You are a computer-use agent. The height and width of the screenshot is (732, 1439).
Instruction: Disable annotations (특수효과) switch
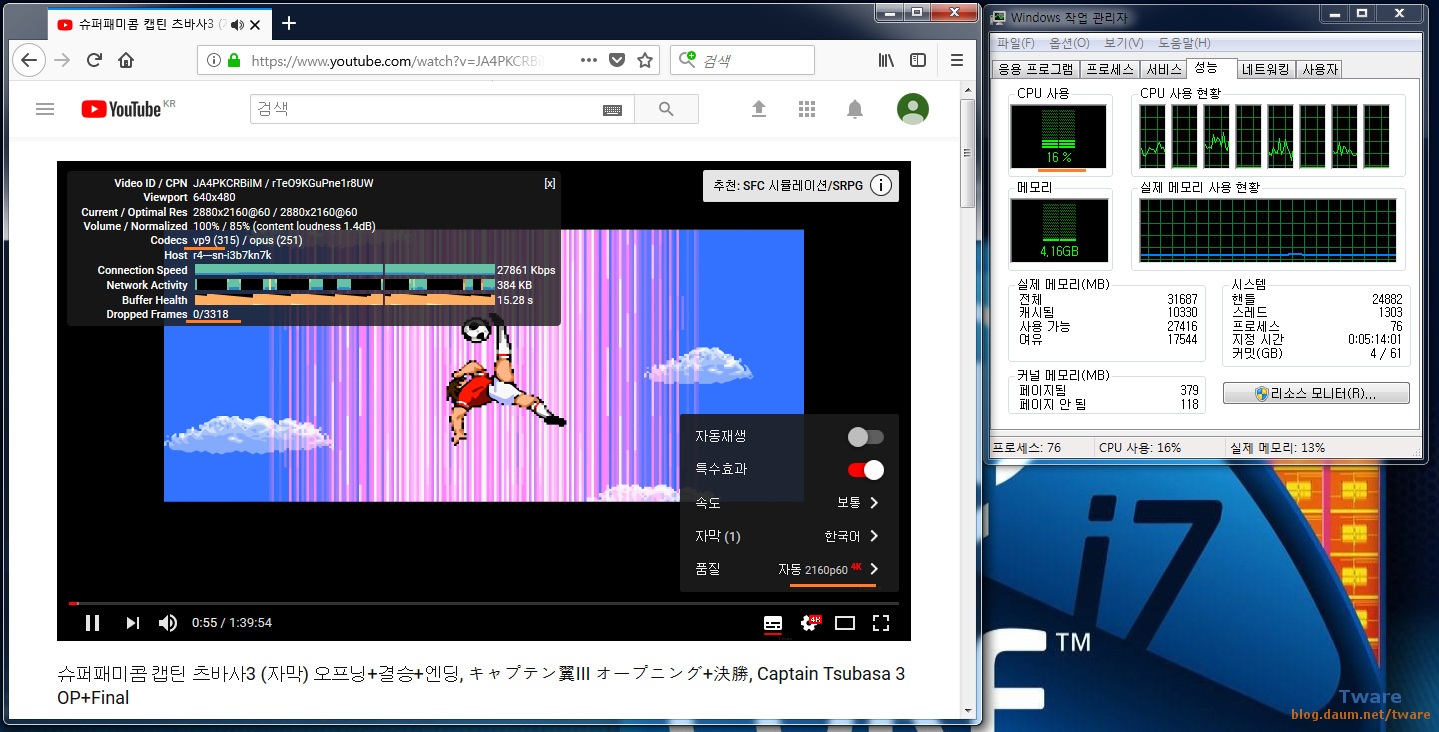point(866,470)
